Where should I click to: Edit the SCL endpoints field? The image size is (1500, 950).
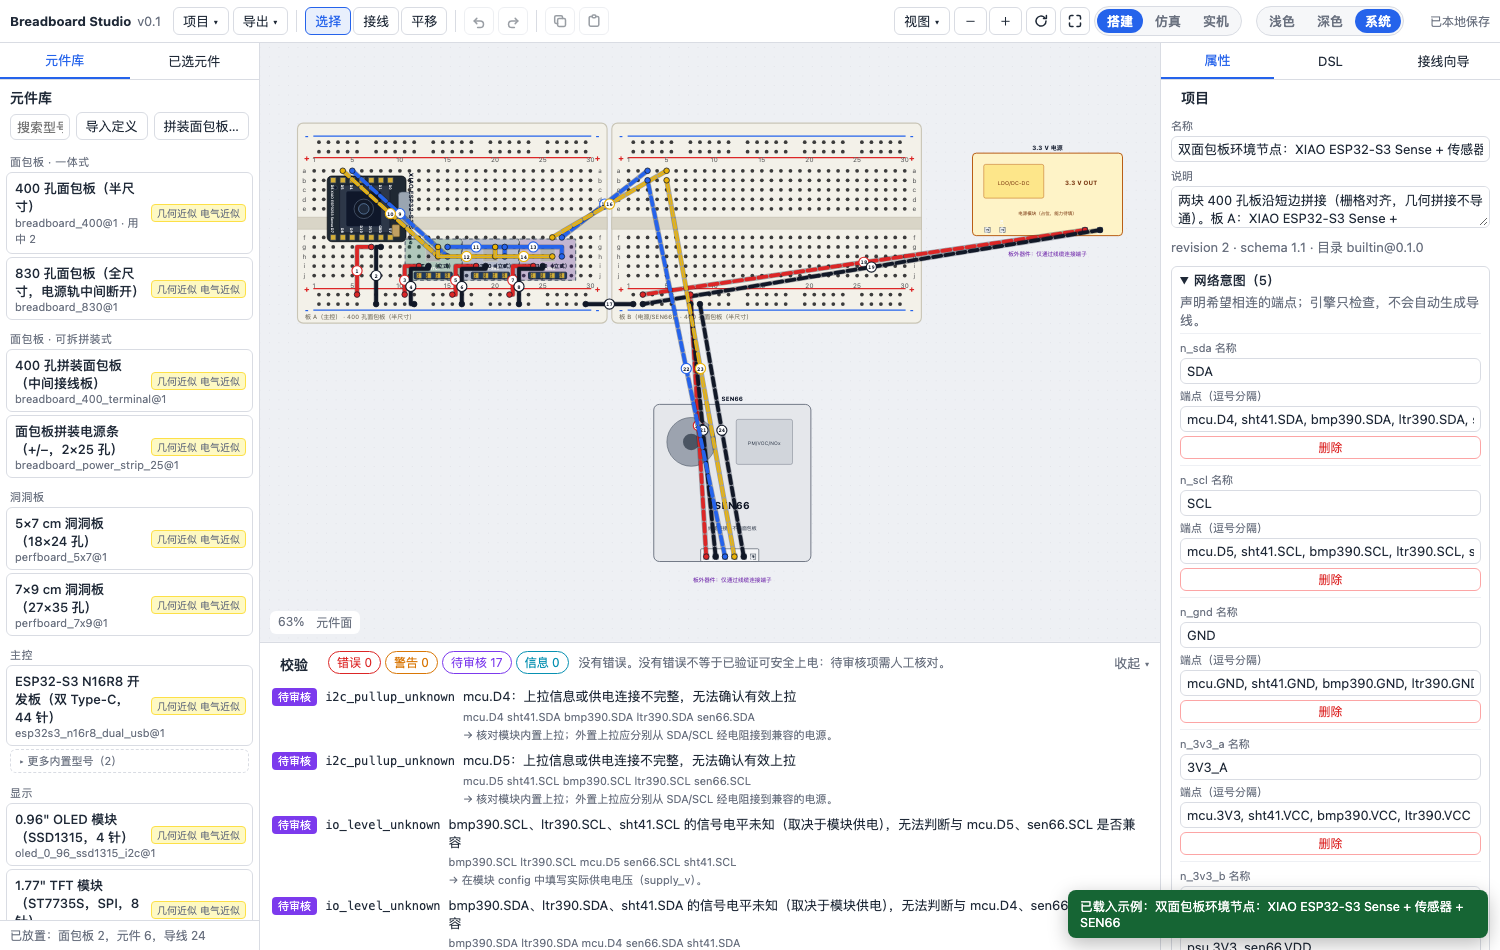(x=1330, y=551)
